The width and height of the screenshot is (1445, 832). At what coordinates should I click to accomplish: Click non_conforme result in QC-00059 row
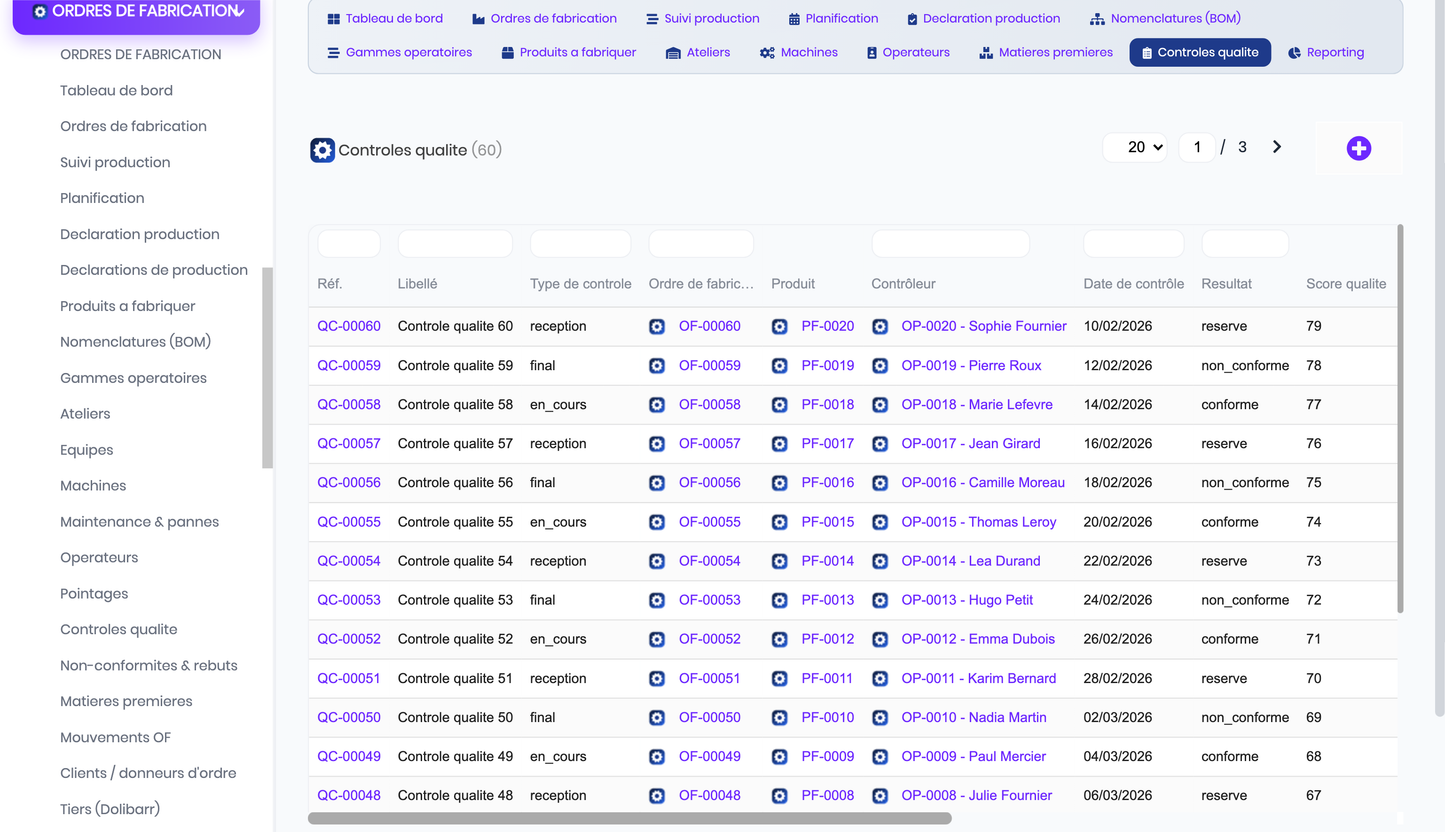(x=1245, y=366)
